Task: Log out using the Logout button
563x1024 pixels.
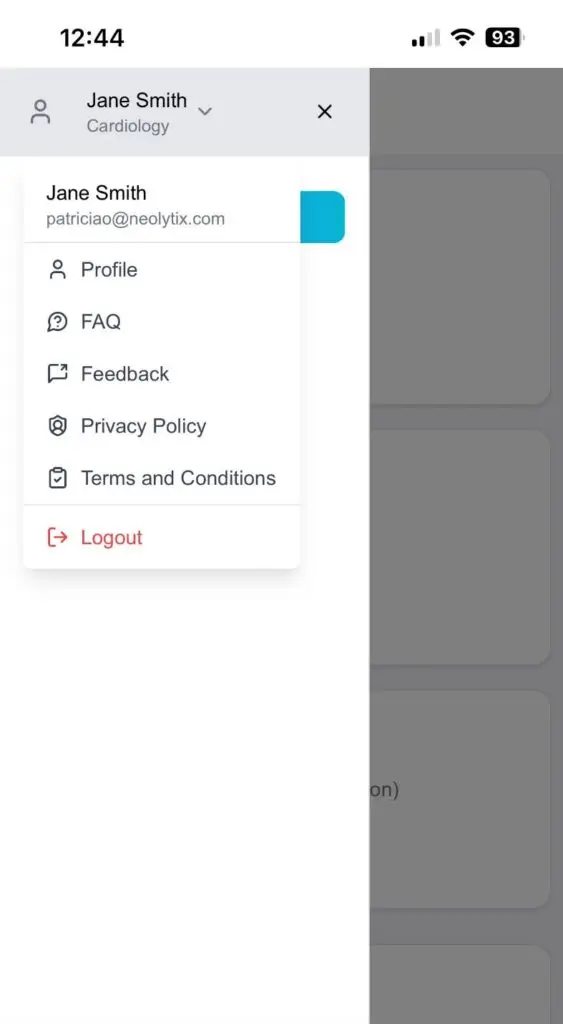Action: click(x=162, y=537)
